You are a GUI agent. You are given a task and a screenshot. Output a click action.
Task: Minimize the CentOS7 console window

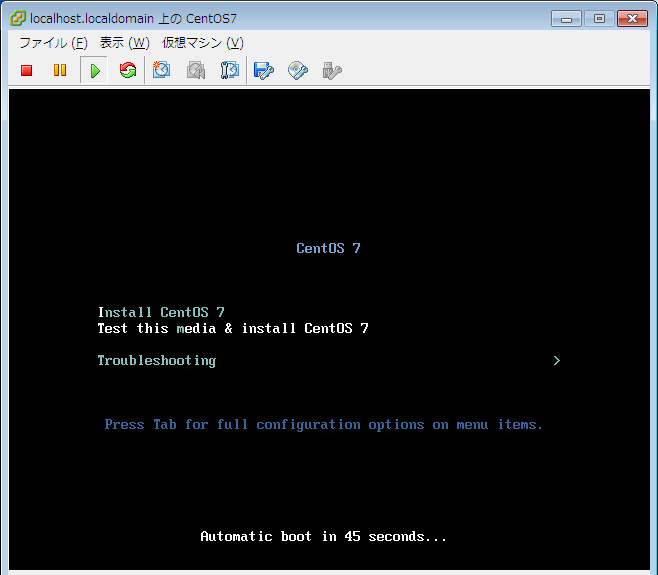pos(566,19)
